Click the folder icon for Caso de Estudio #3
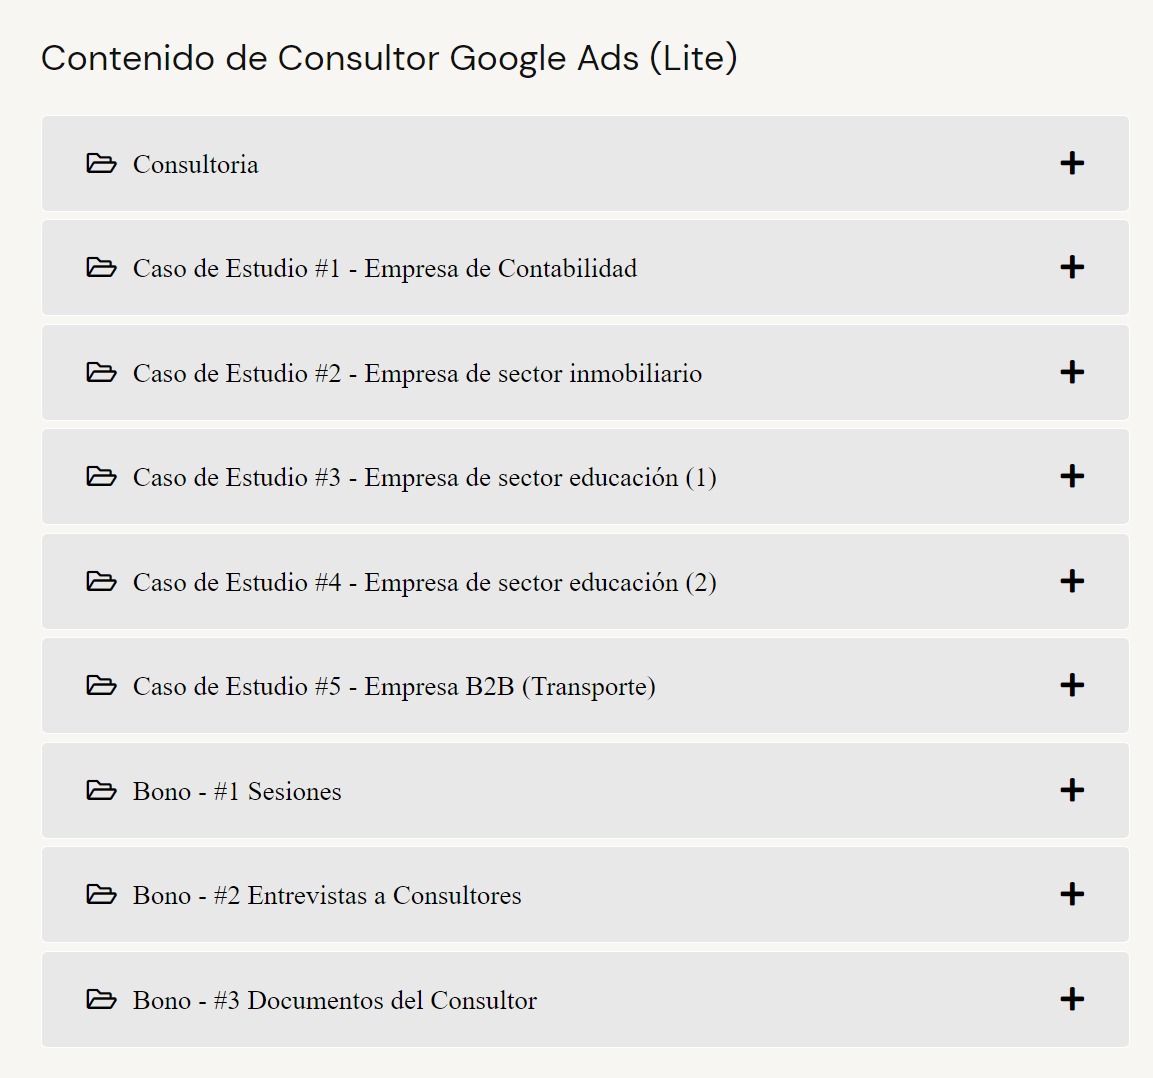1153x1078 pixels. pos(101,477)
